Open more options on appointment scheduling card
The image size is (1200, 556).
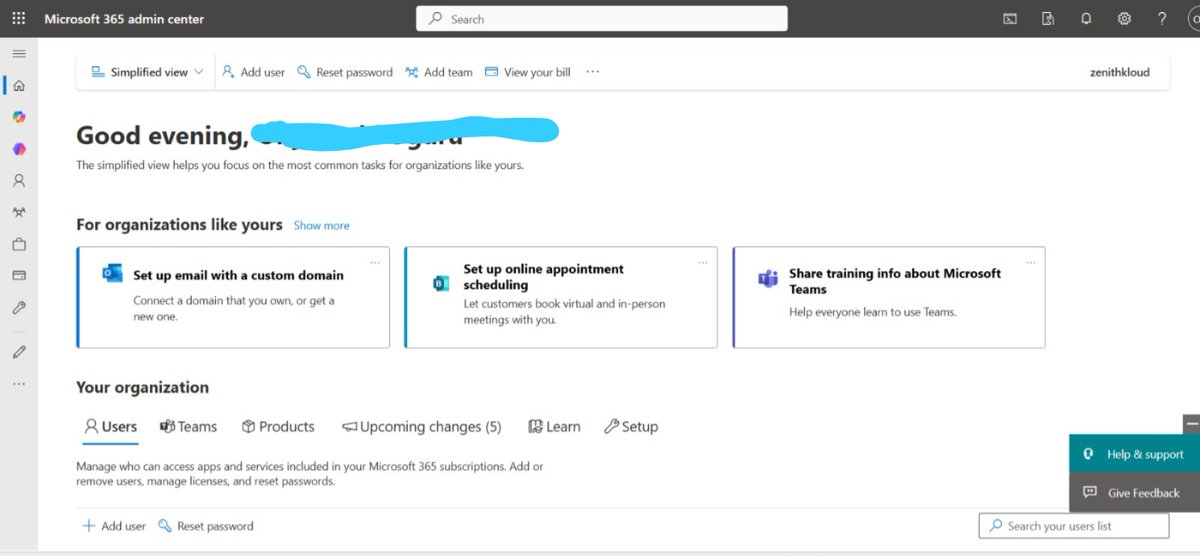703,262
